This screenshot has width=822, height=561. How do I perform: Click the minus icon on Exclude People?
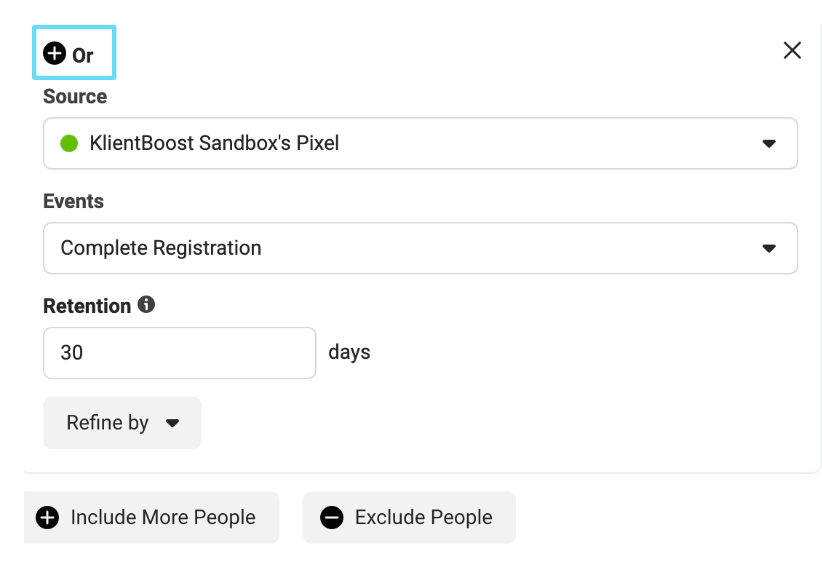point(331,517)
